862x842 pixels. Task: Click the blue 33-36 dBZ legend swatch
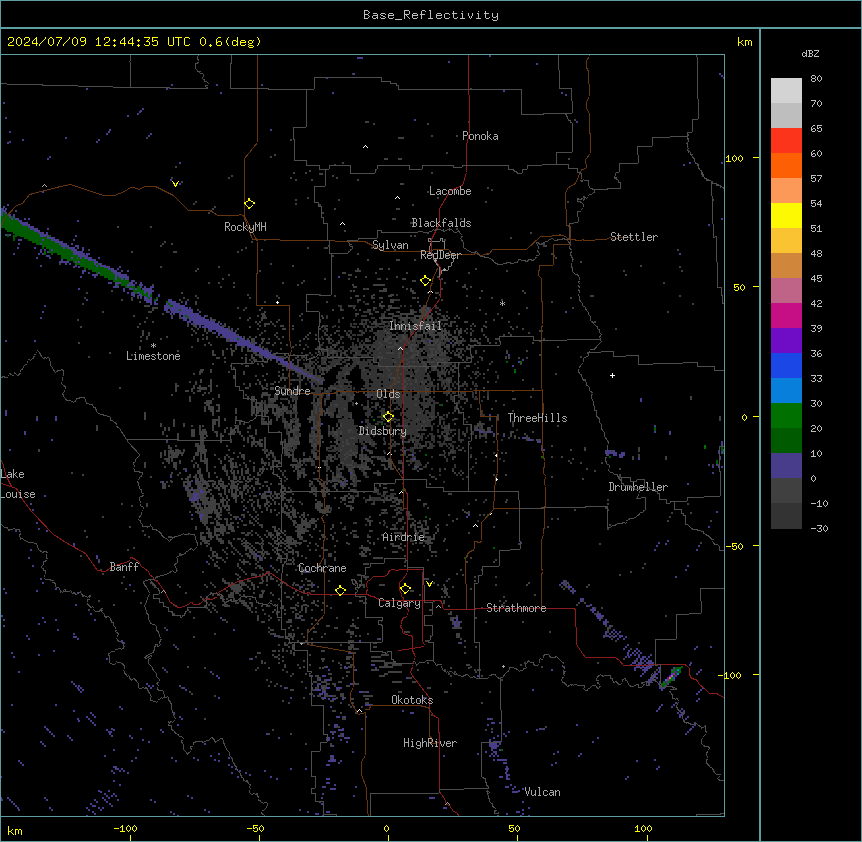coord(786,365)
